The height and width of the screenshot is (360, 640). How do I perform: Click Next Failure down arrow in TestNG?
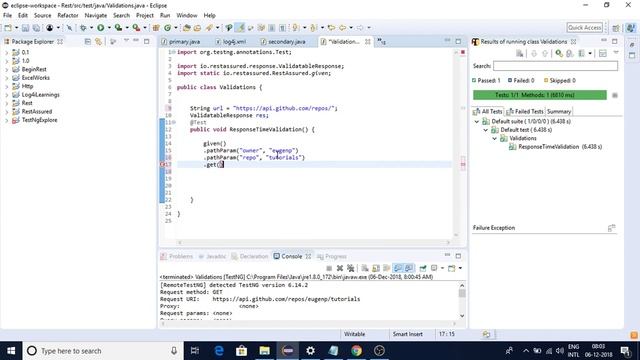534,53
